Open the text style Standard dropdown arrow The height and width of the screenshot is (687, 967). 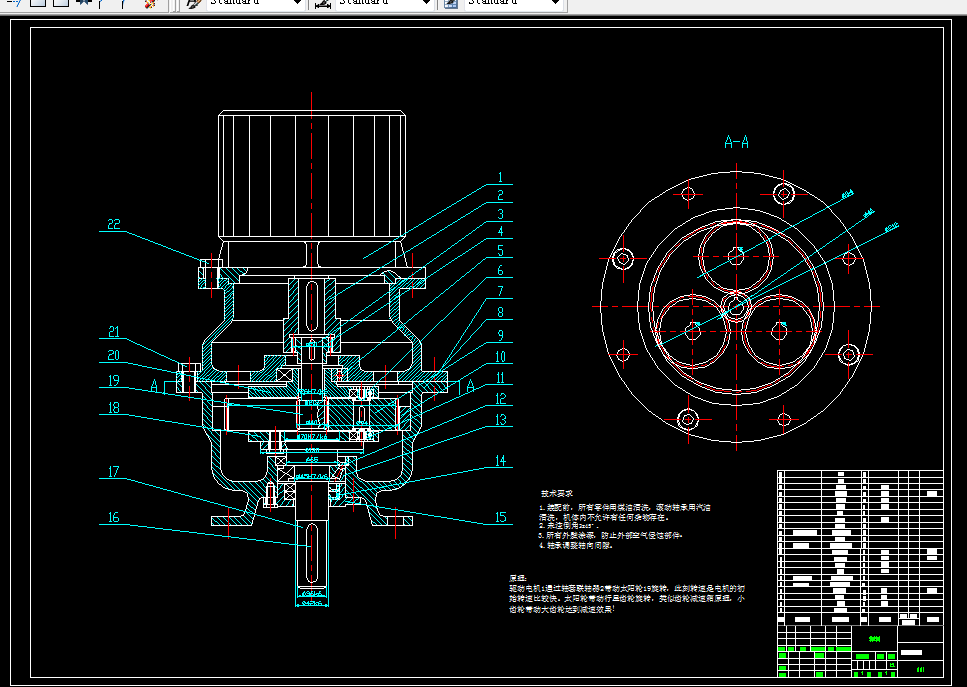pyautogui.click(x=297, y=3)
